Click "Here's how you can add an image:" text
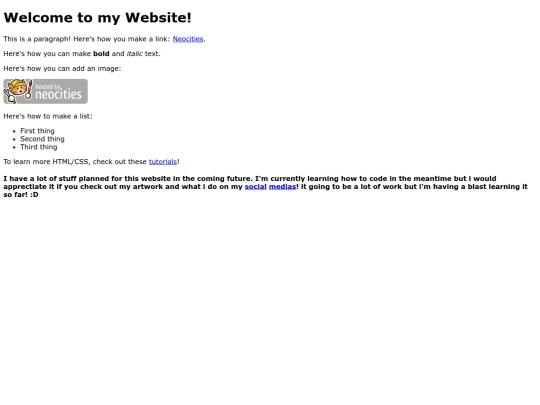 [x=62, y=69]
